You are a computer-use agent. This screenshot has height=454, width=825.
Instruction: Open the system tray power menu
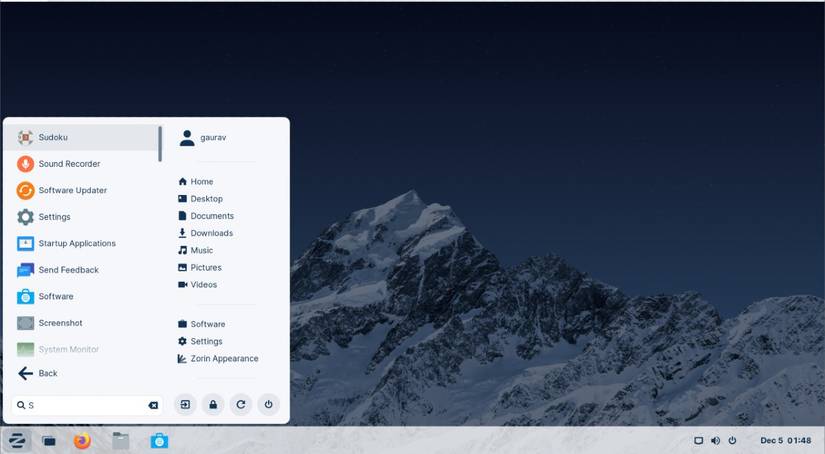click(x=732, y=441)
